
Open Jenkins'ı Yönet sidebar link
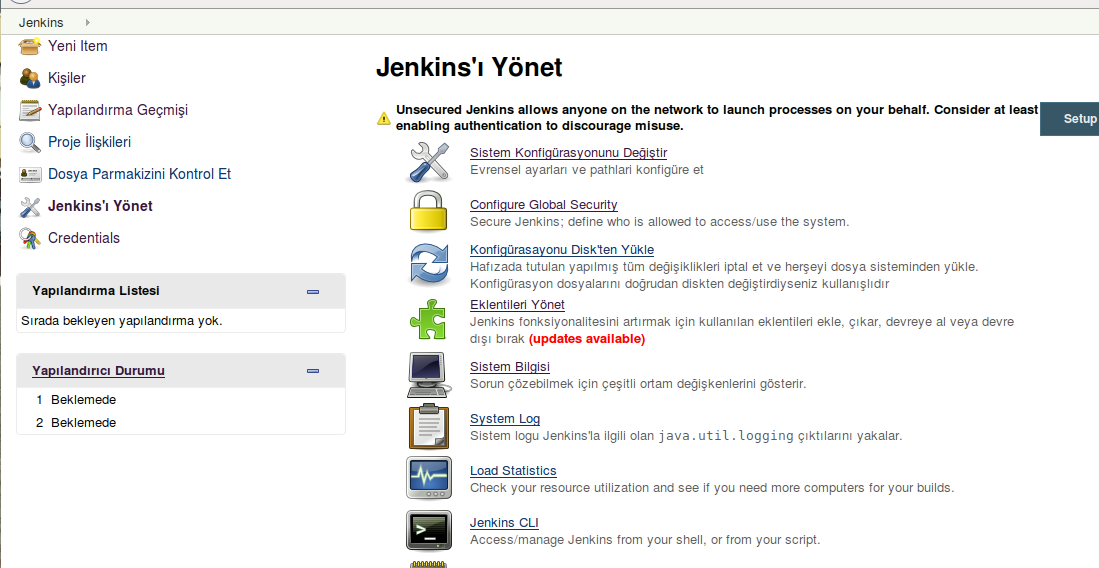(x=100, y=206)
